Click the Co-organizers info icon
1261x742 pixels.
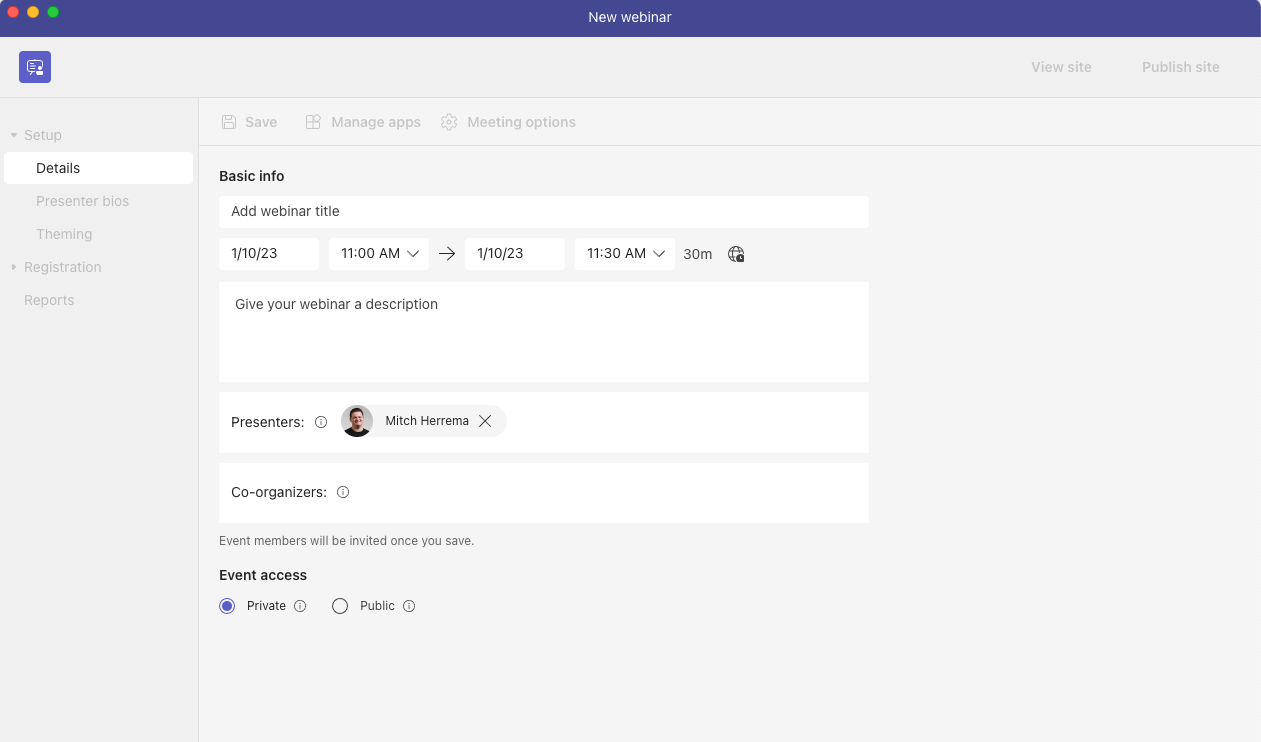tap(343, 492)
